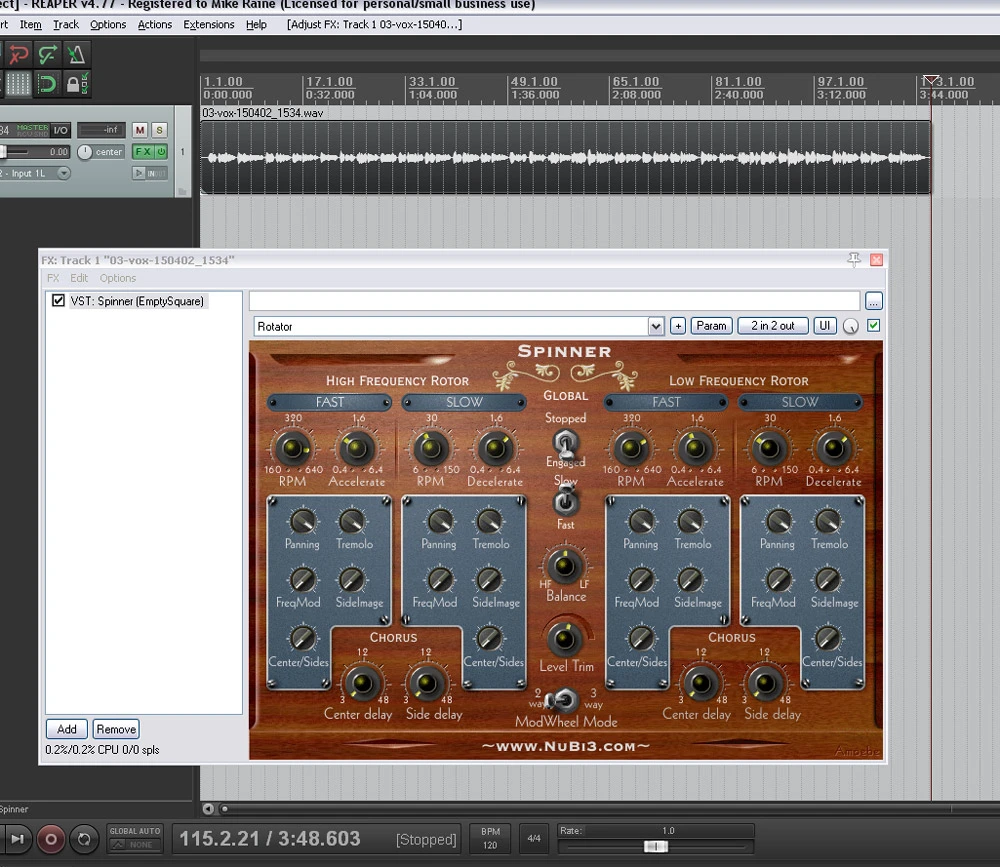Select the 03-vox-150402_1534.wav audio item
Screen dimensions: 1000x867
[566, 157]
